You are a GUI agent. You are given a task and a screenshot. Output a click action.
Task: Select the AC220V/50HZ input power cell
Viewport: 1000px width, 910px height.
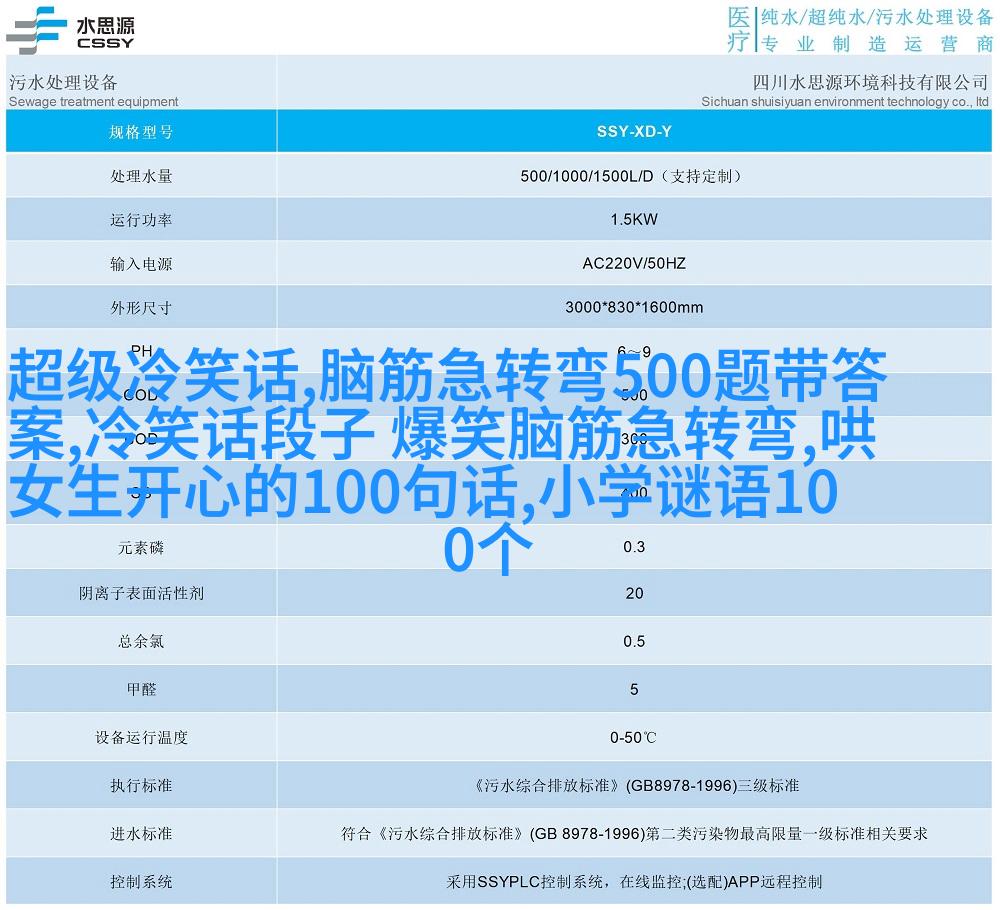pos(634,264)
